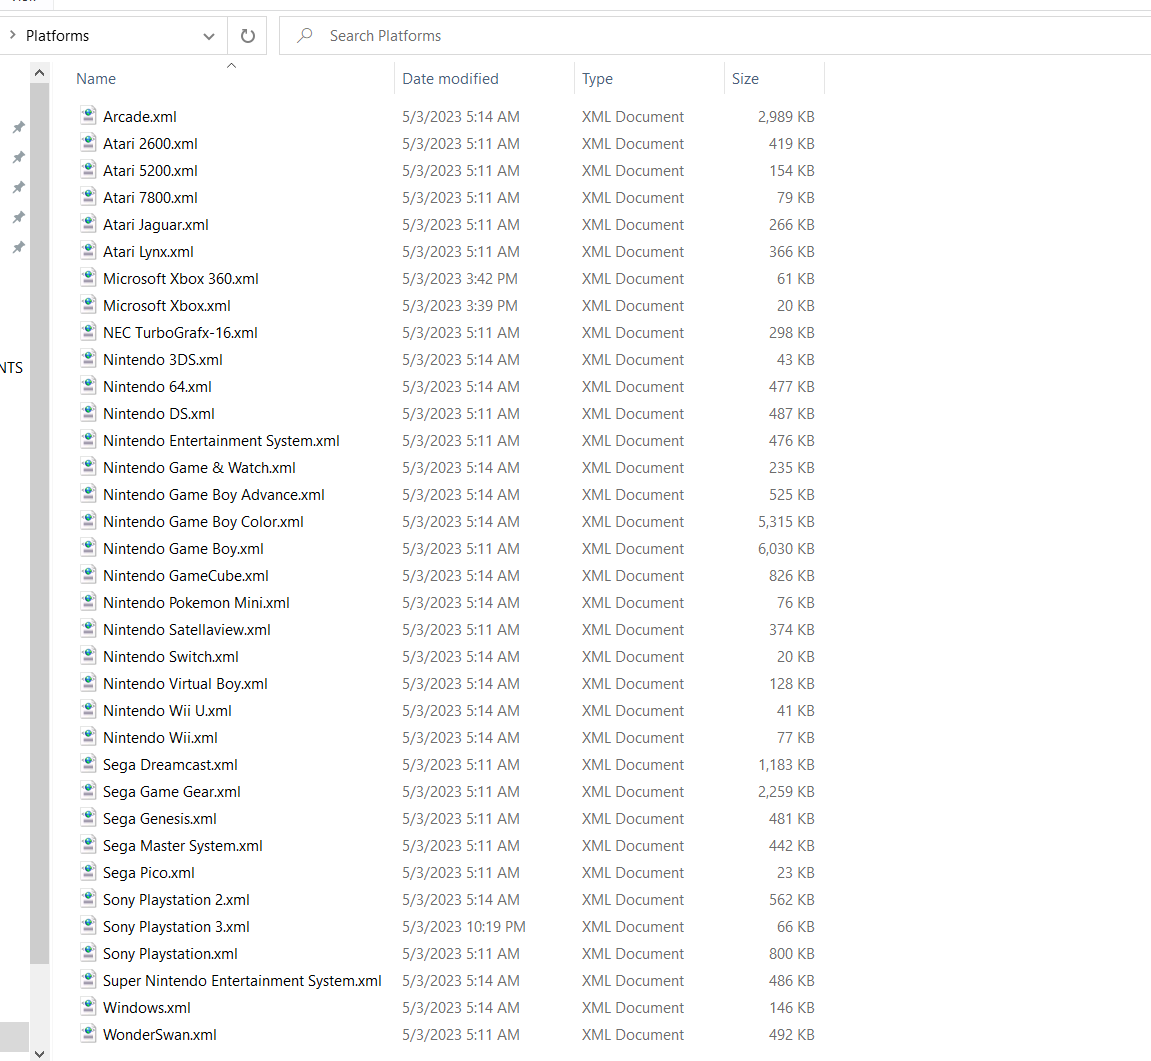Expand the breadcrumb chevron before Platforms
The image size is (1151, 1061).
[12, 35]
